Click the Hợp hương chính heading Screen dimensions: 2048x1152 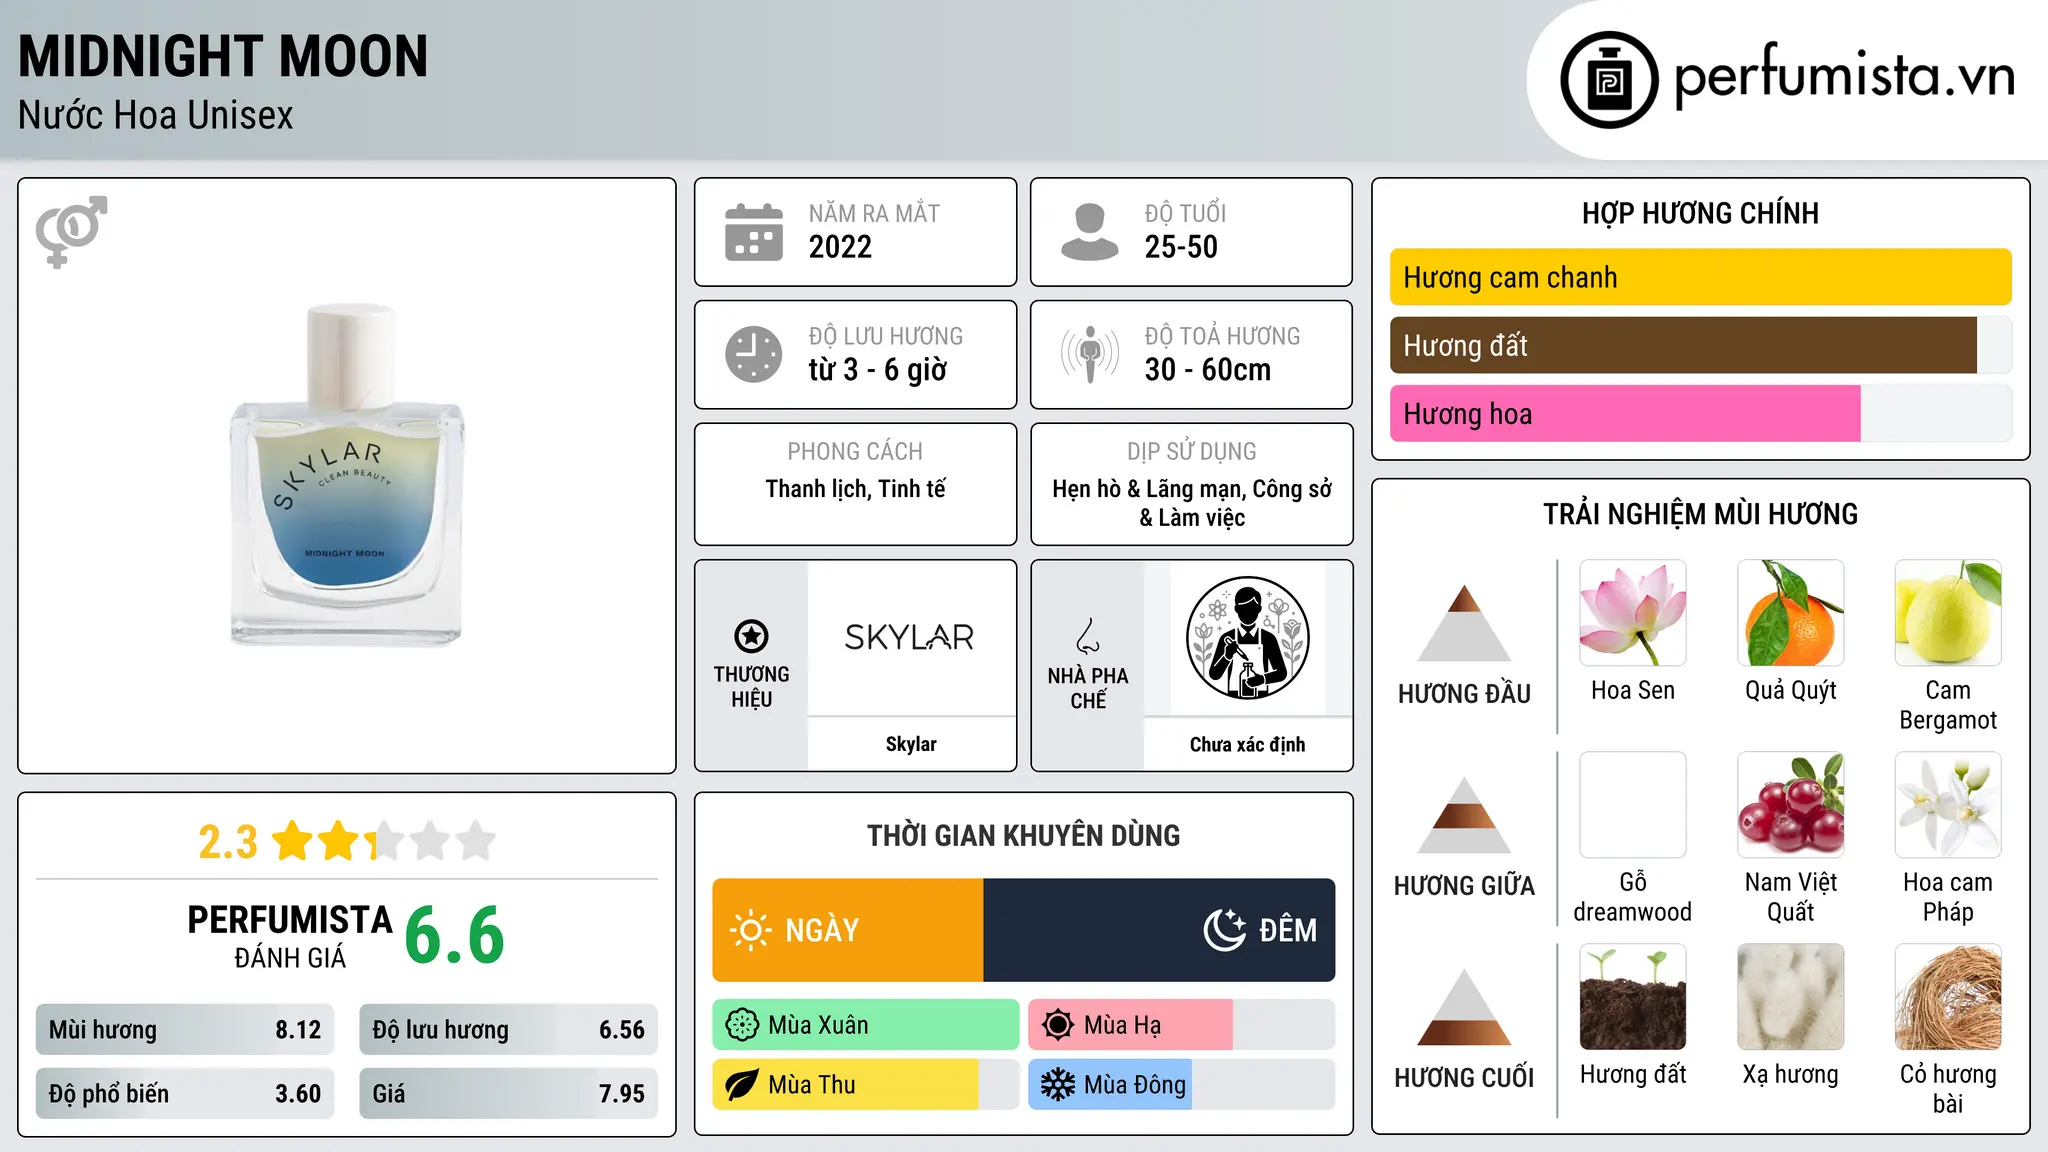click(x=1700, y=213)
